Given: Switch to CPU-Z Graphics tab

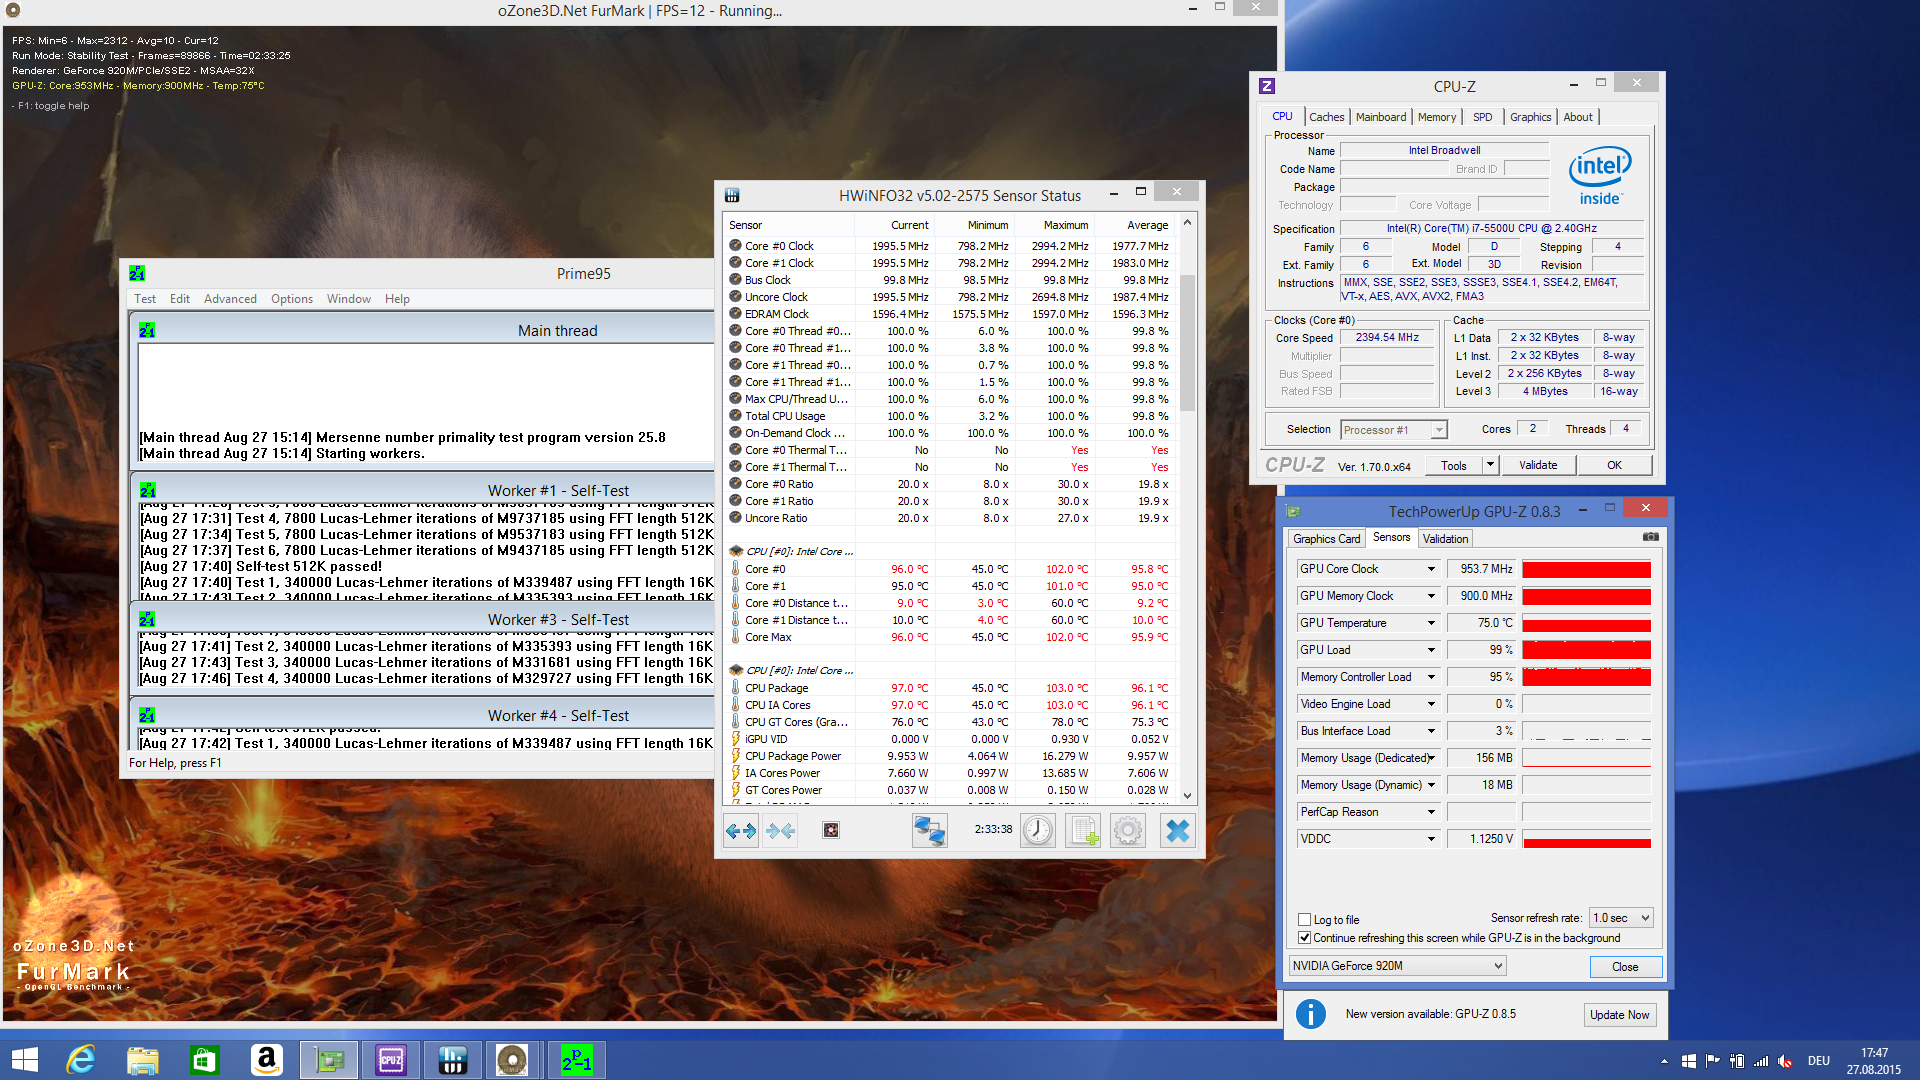Looking at the screenshot, I should pyautogui.click(x=1530, y=117).
